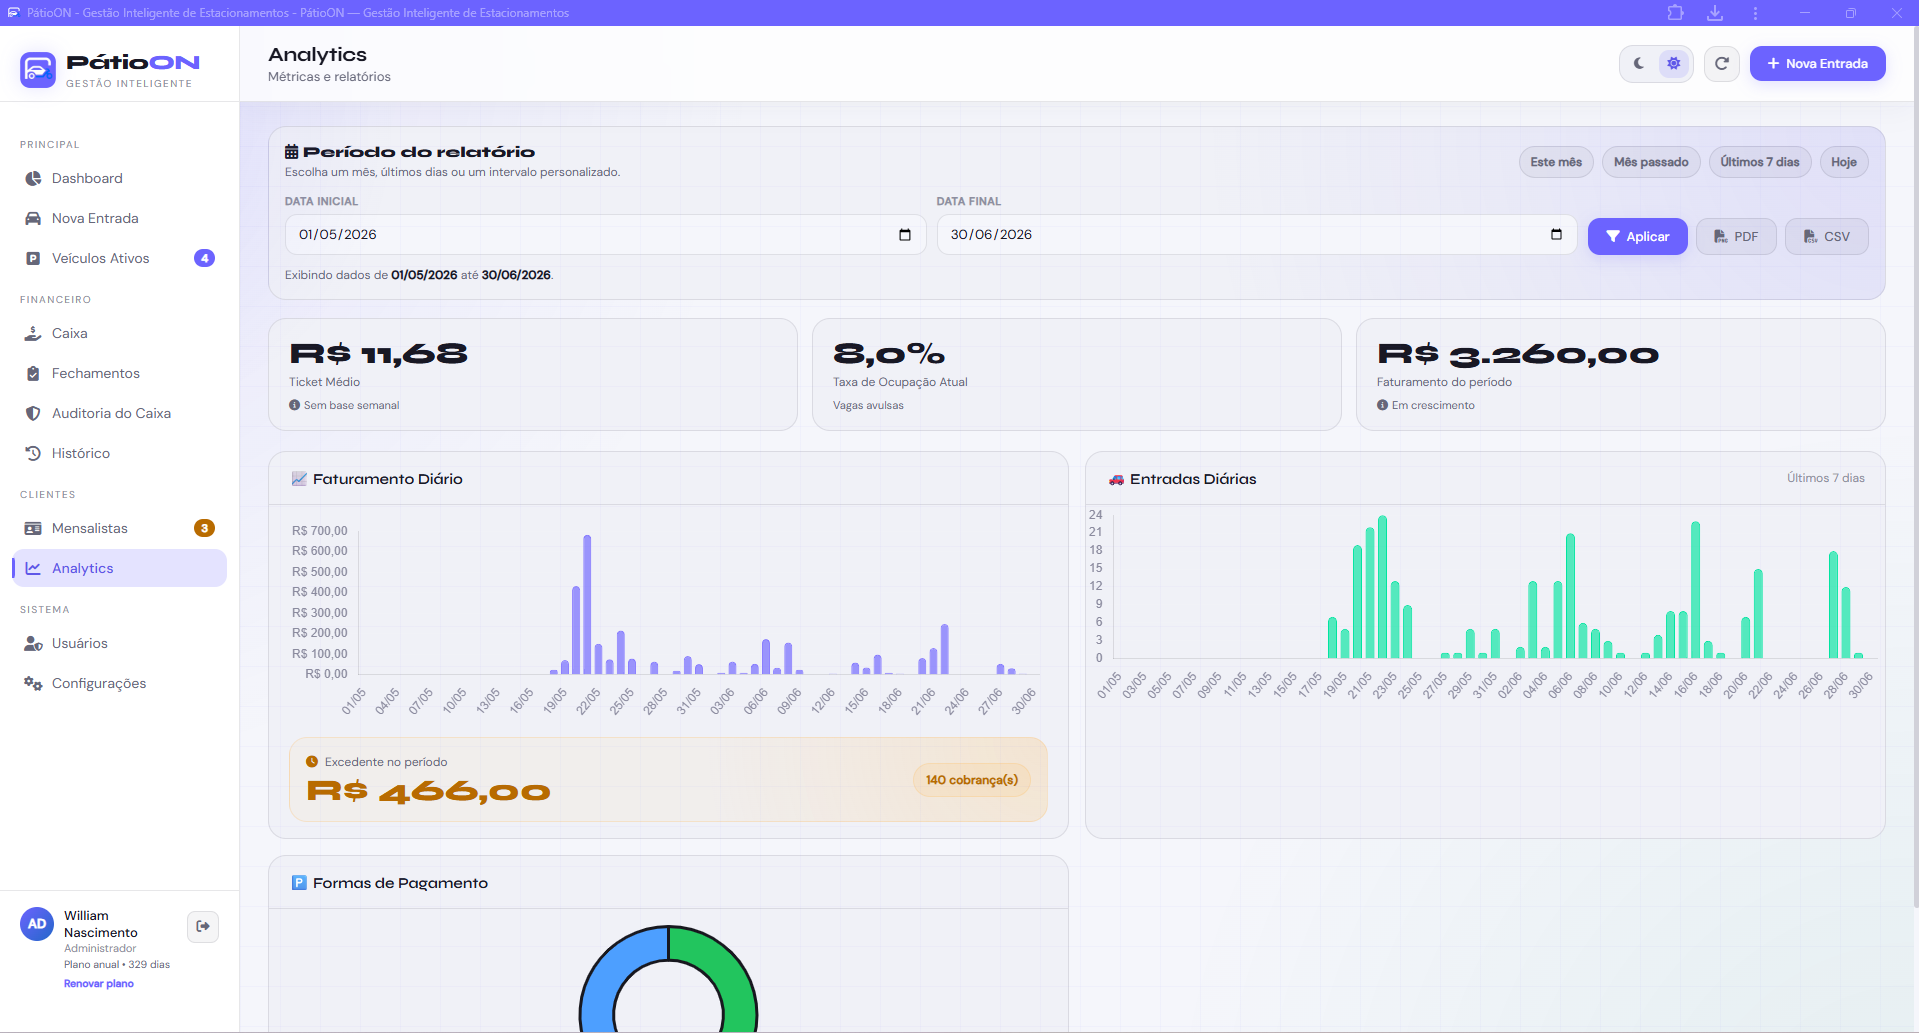This screenshot has height=1033, width=1919.
Task: Click the R$ 466,00 excedente value
Action: point(429,792)
